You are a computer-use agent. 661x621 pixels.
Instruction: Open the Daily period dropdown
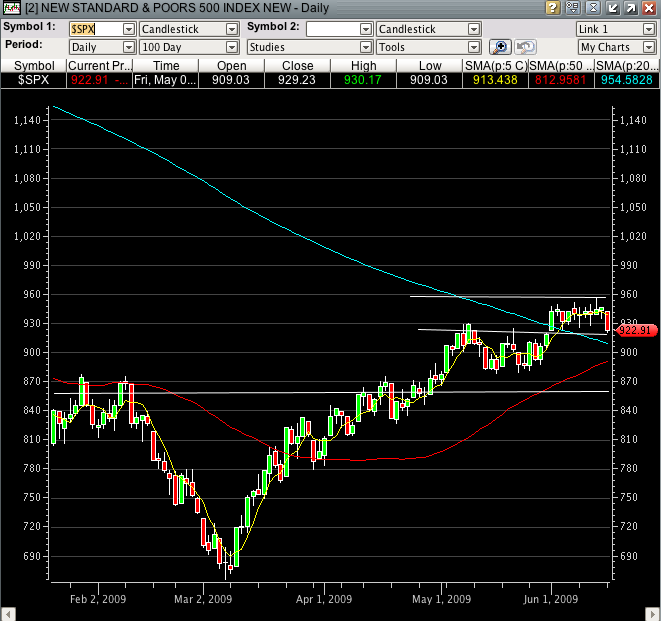(129, 47)
